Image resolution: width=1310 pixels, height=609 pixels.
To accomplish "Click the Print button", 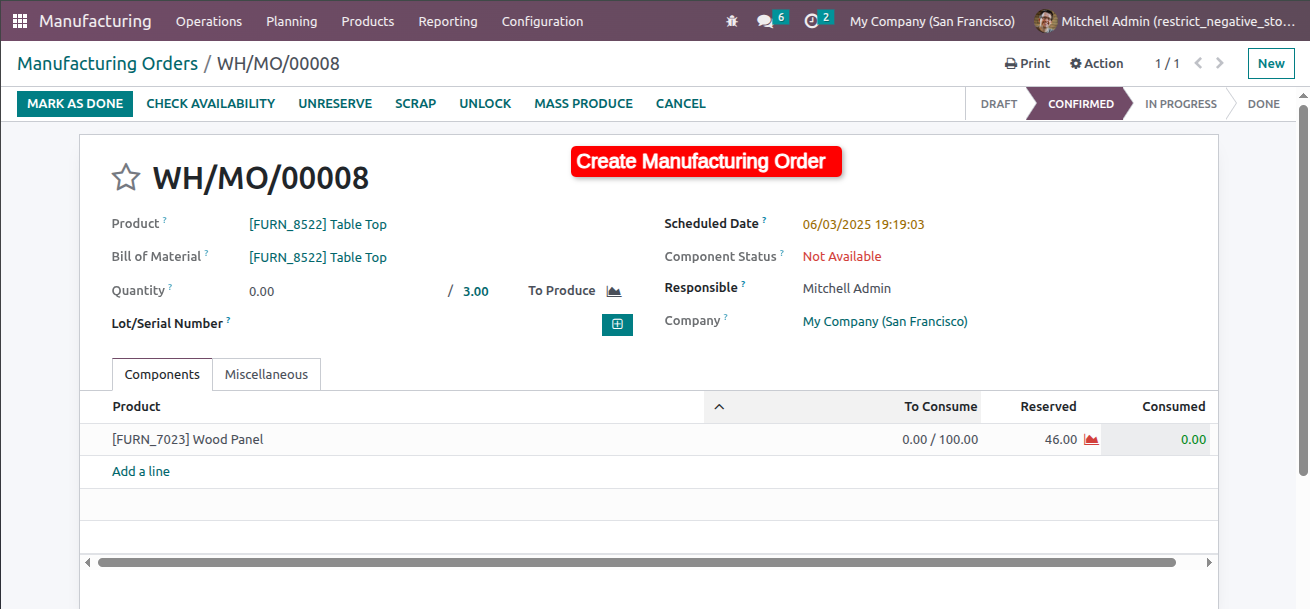I will pos(1027,63).
